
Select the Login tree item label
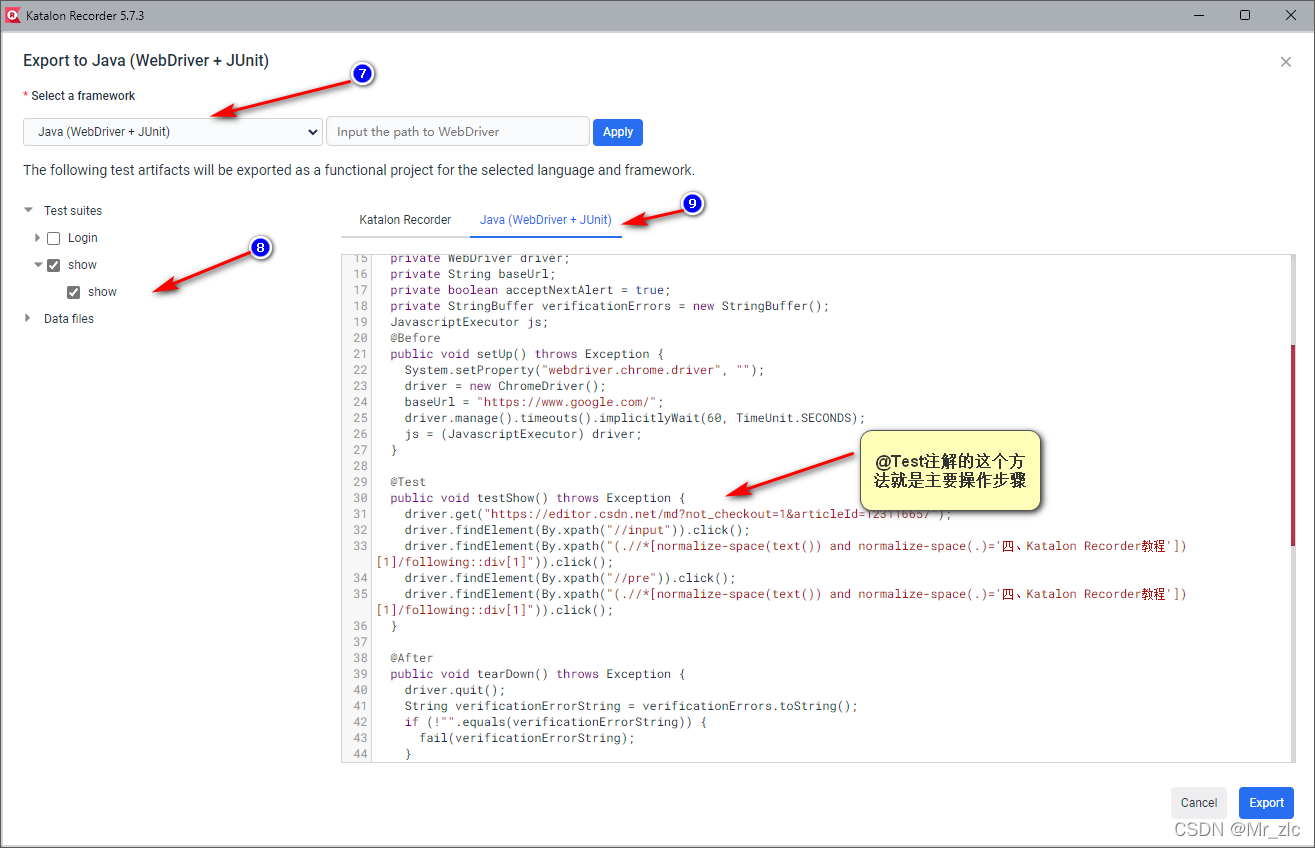[83, 238]
